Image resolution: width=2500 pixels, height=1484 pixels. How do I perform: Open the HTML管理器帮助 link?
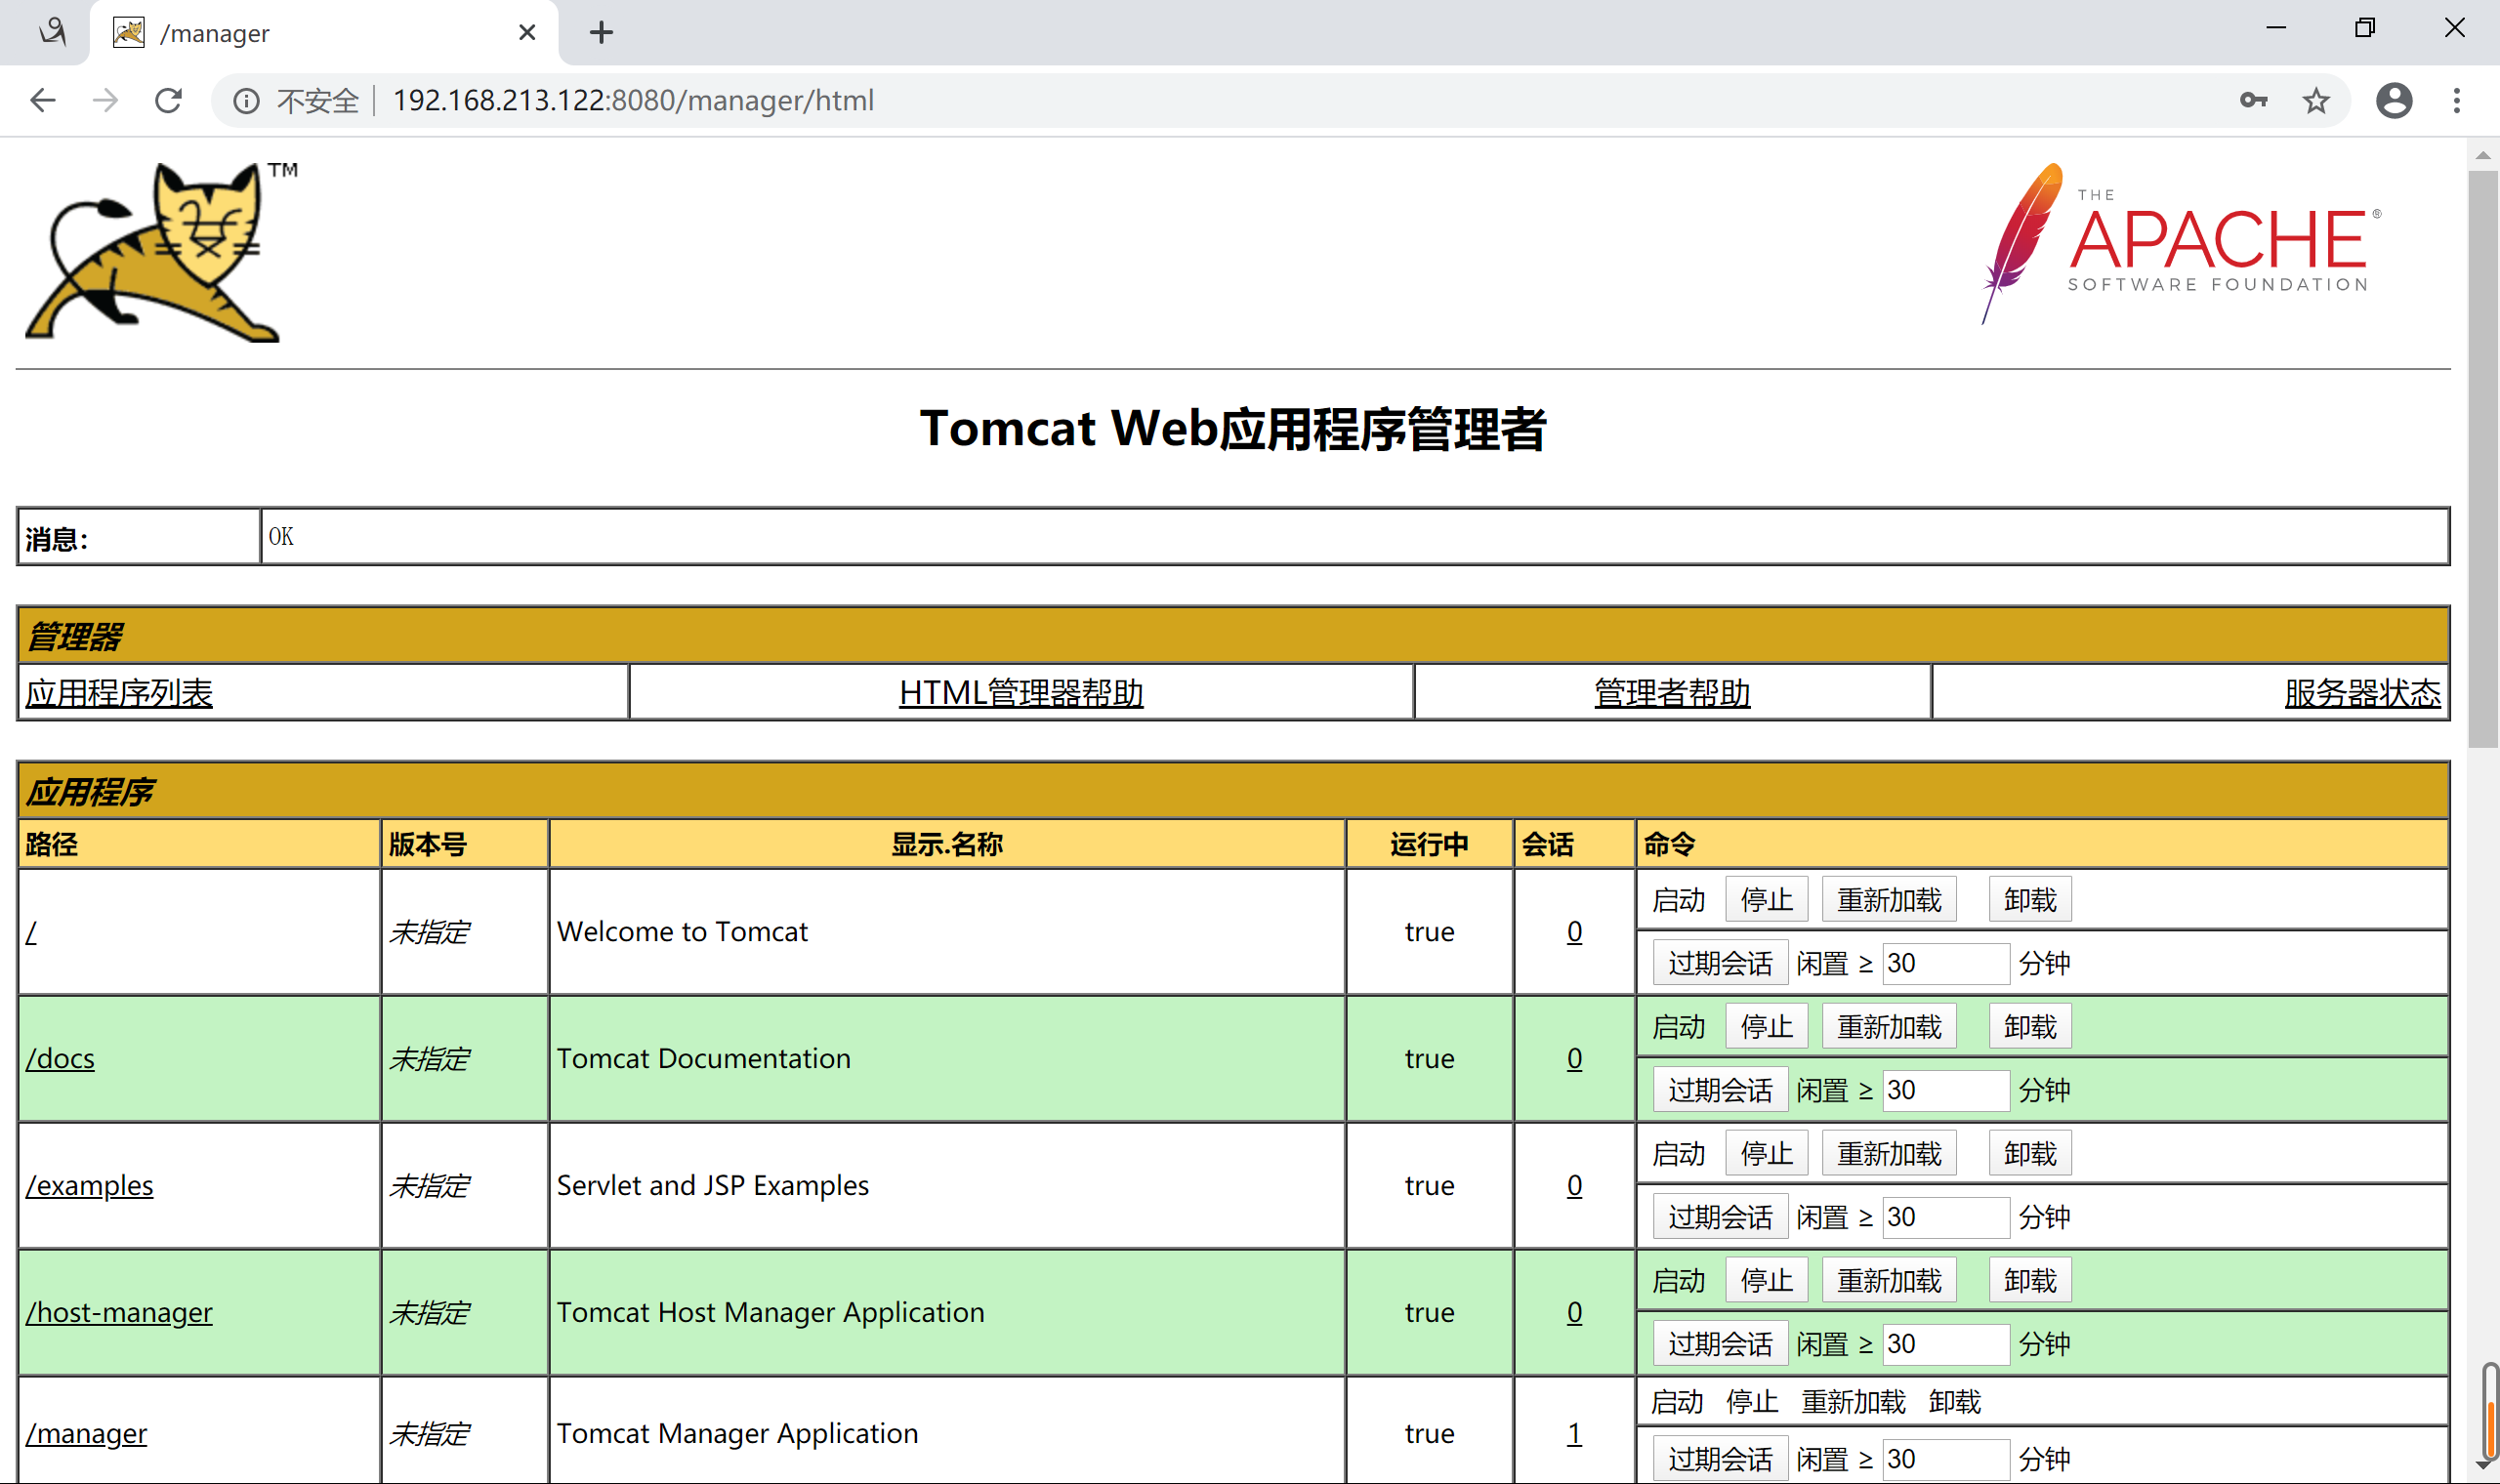click(1021, 693)
